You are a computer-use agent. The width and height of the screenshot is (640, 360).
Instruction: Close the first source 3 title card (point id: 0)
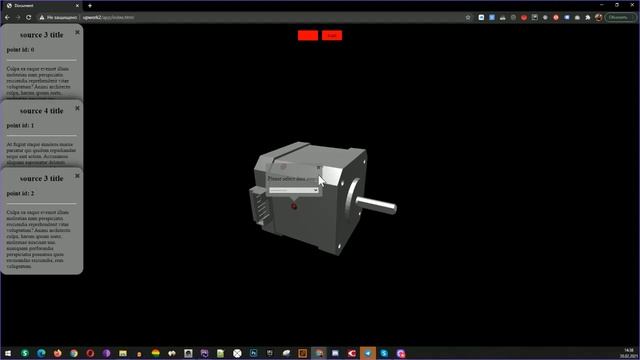coord(77,32)
